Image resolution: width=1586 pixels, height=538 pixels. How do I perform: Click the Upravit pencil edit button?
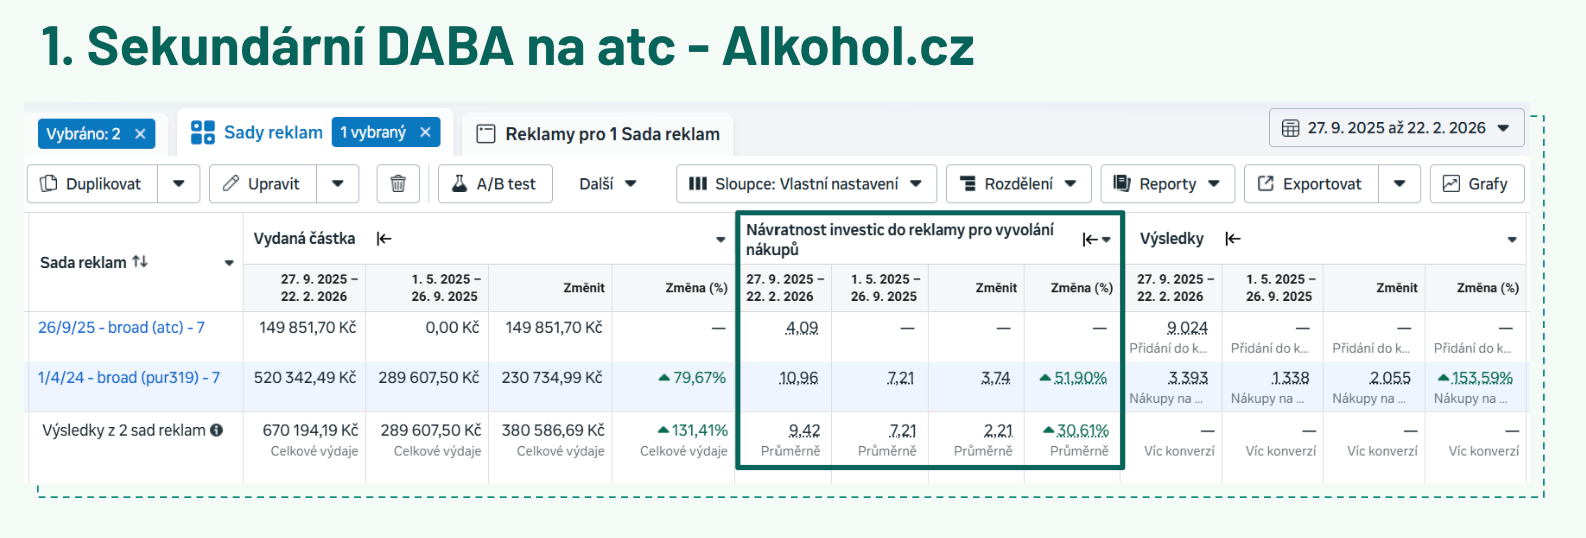coord(262,184)
